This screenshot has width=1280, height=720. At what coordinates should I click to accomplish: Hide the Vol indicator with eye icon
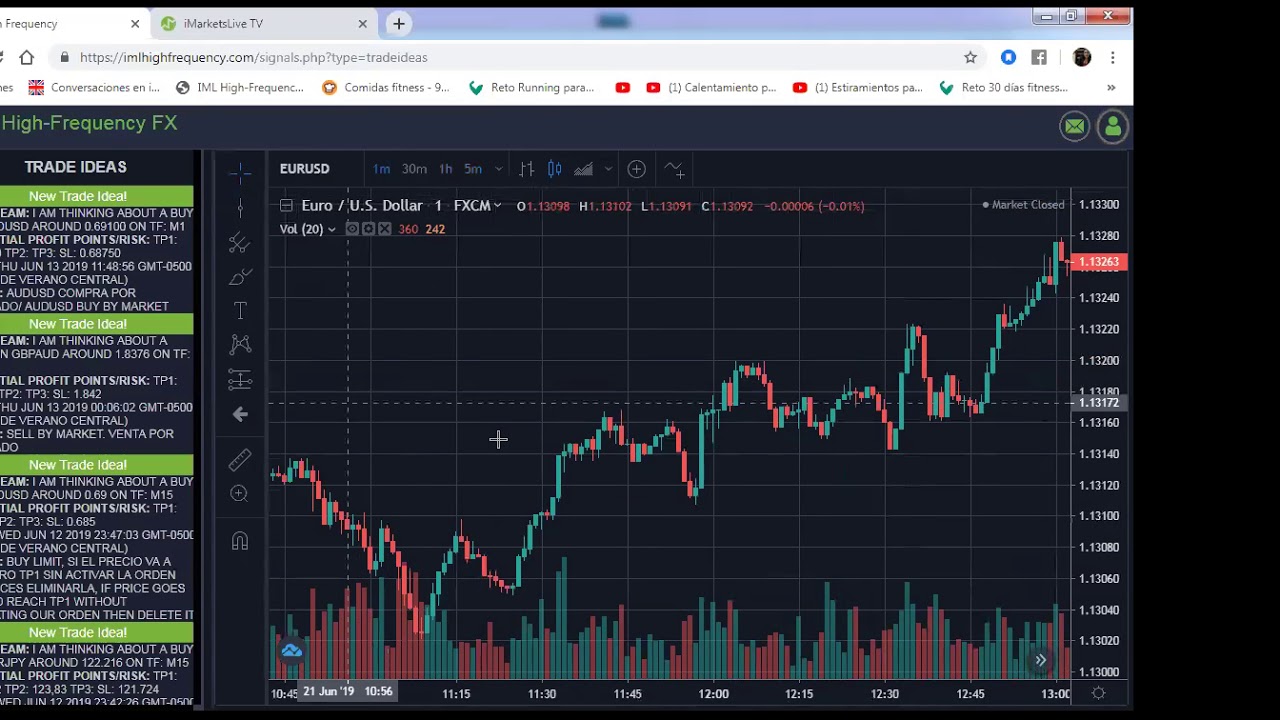click(352, 229)
